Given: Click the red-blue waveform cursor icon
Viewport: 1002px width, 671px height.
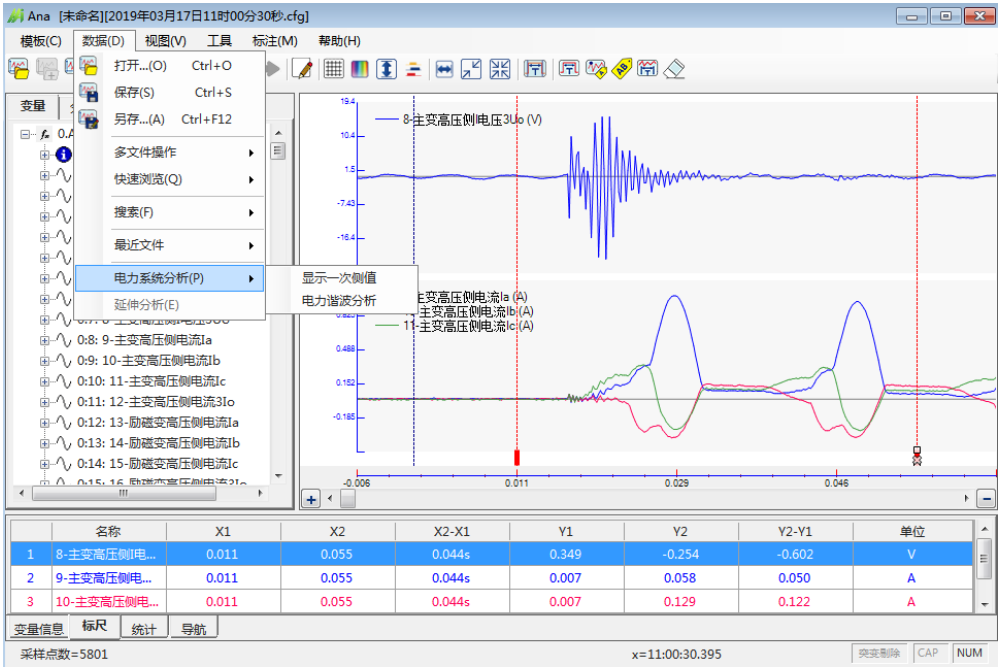Looking at the screenshot, I should click(647, 68).
